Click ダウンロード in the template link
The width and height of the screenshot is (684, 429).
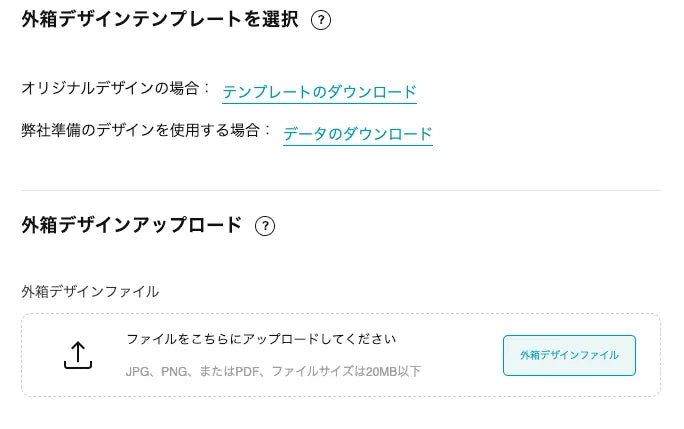pyautogui.click(x=372, y=92)
